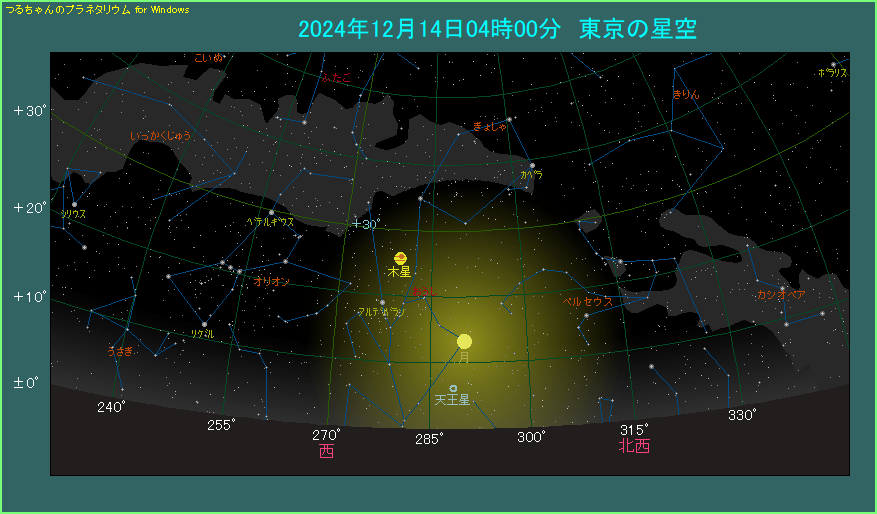Select the うさぎ constellation label
The width and height of the screenshot is (877, 514).
tap(119, 351)
